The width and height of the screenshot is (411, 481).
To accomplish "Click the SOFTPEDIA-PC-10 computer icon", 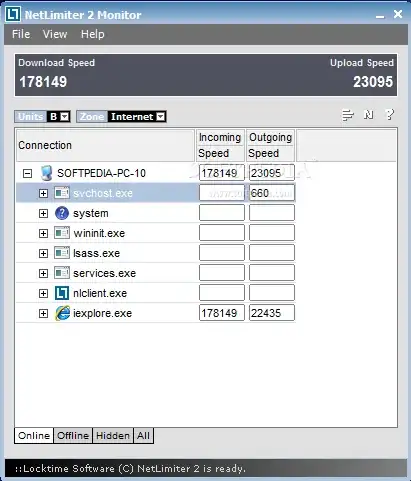I will 46,173.
